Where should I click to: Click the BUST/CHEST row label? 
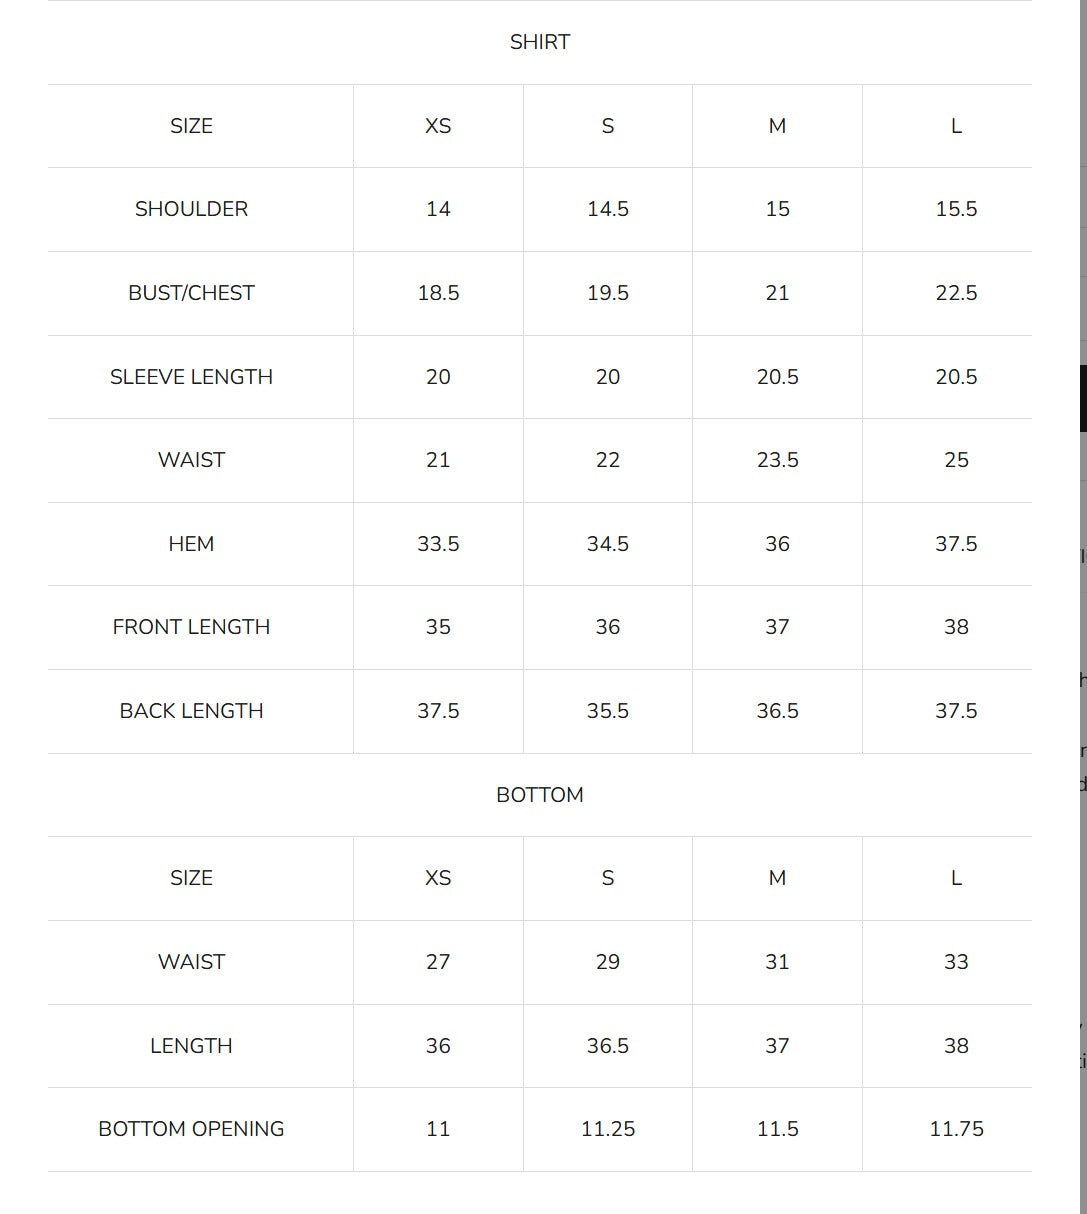pyautogui.click(x=191, y=293)
